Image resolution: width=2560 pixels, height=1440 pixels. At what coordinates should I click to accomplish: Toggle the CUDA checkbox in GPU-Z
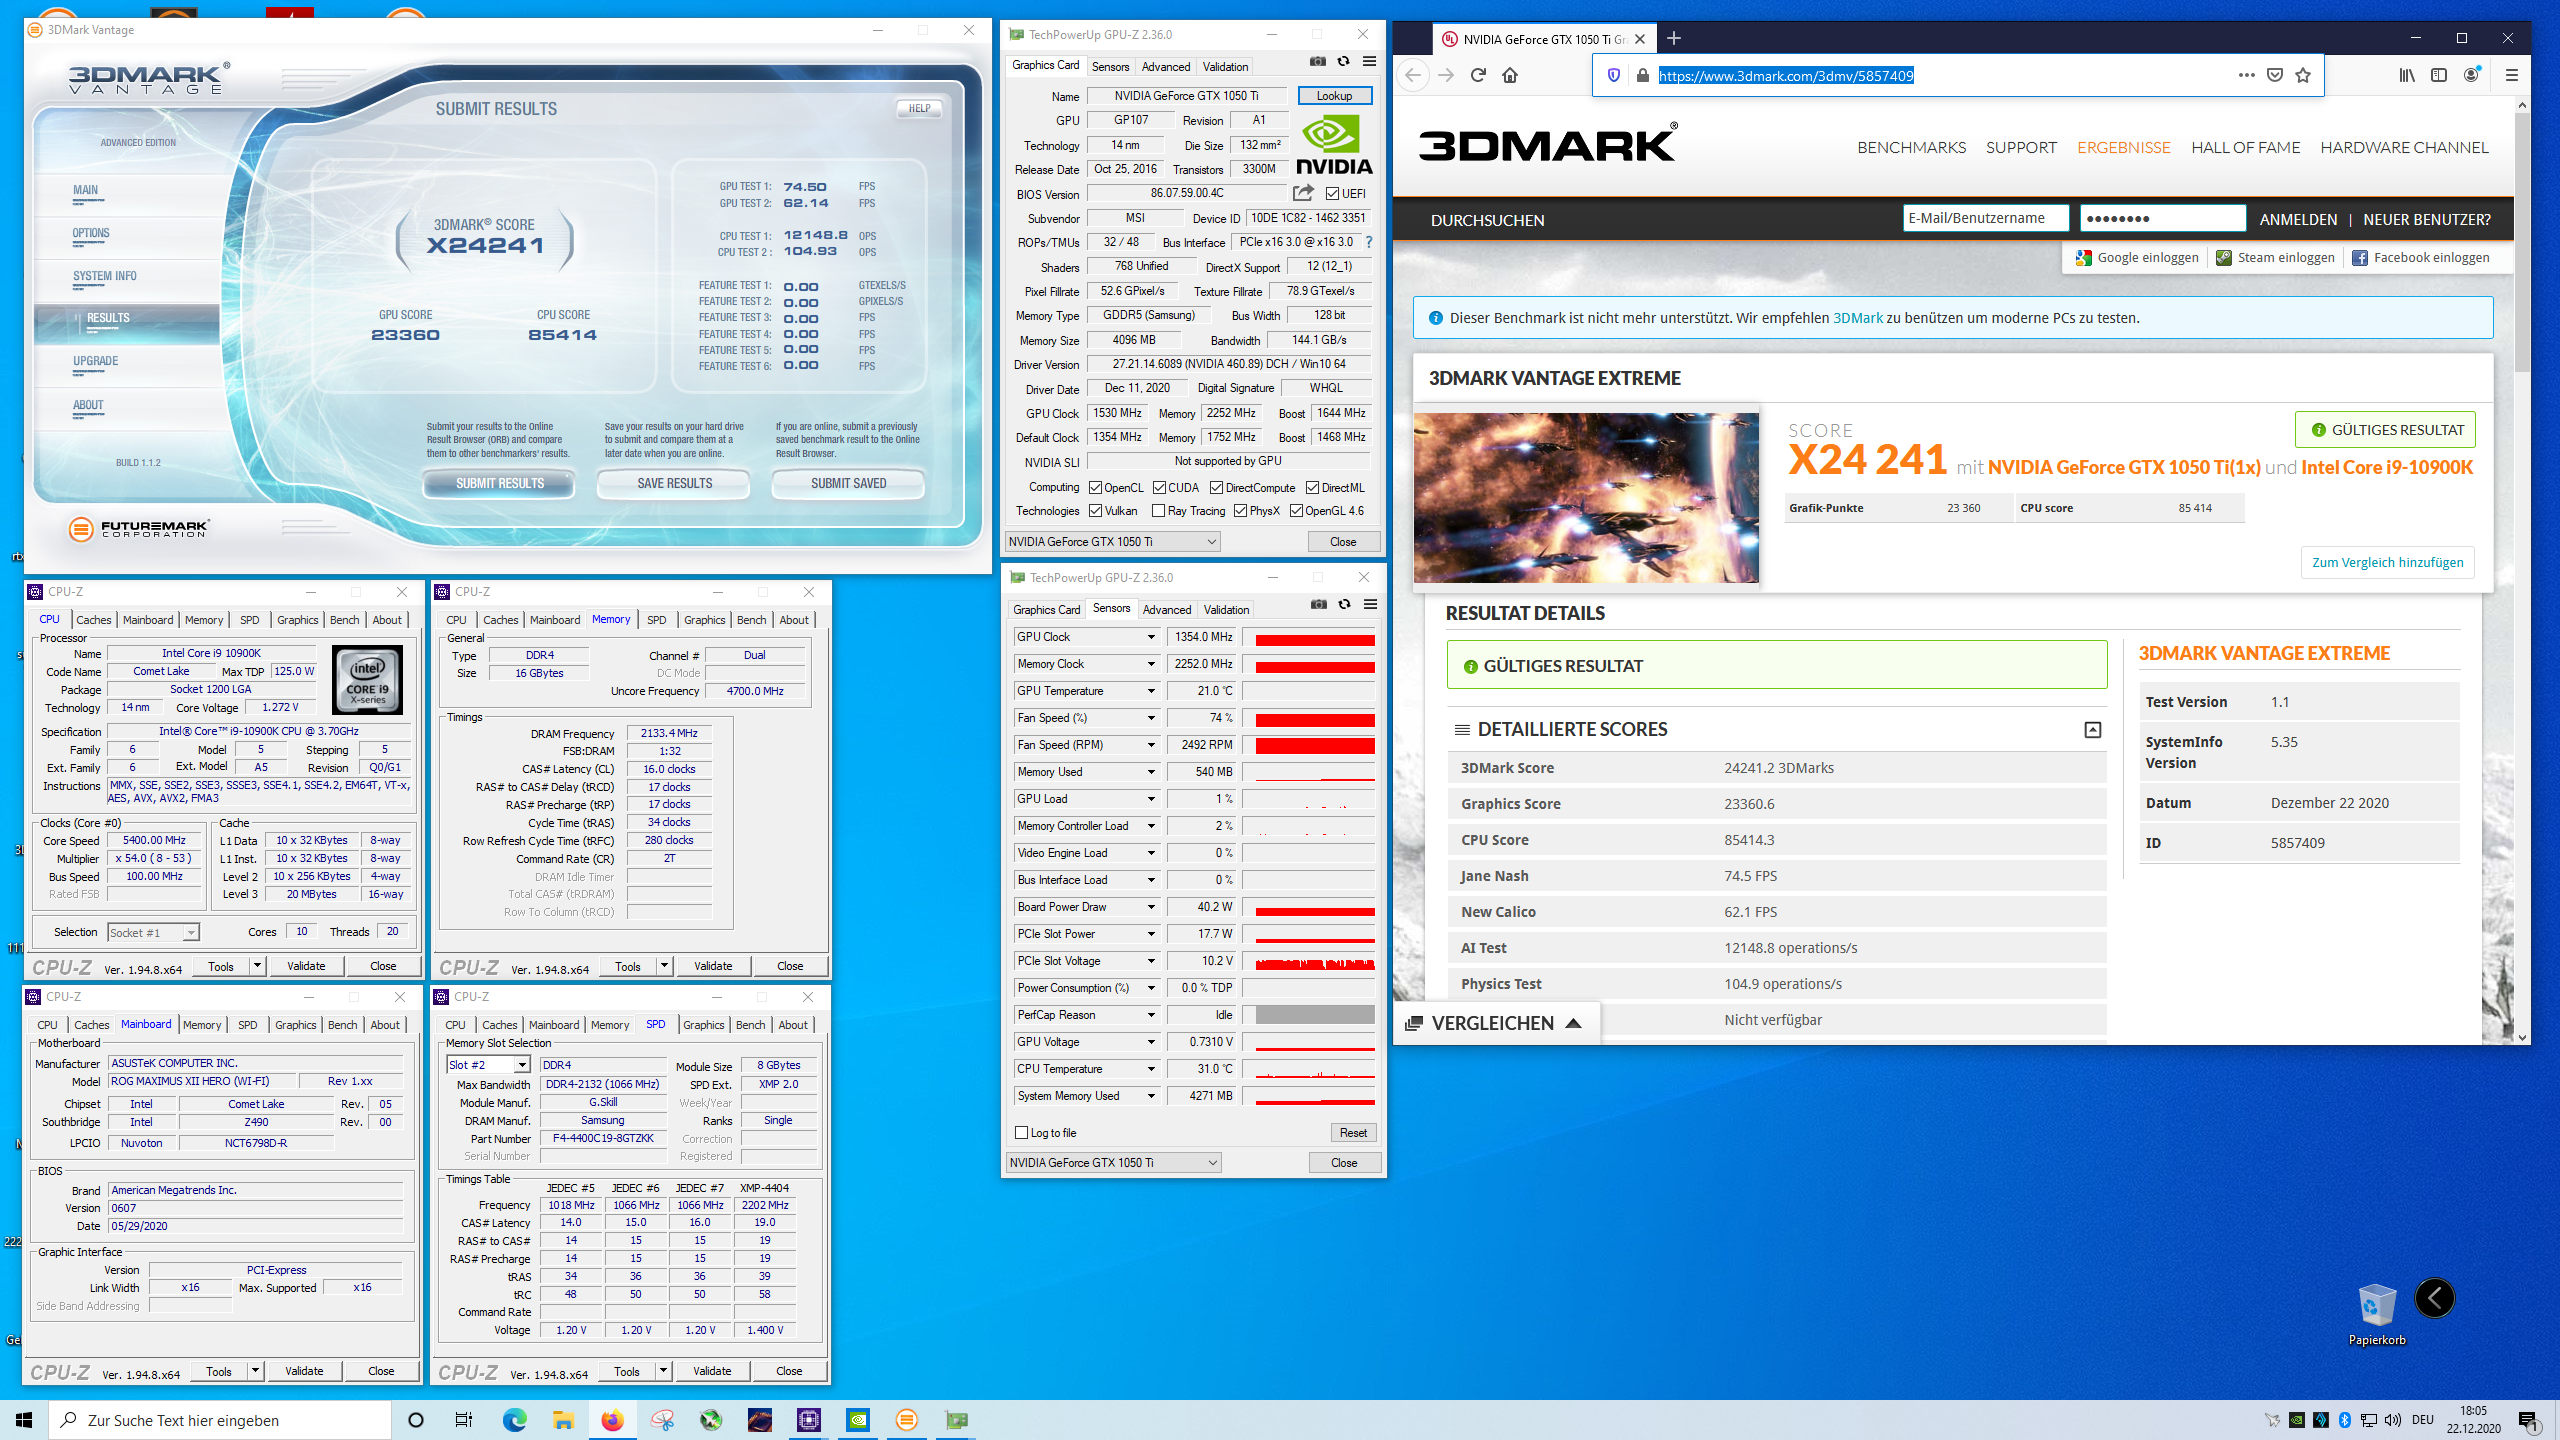click(x=1159, y=488)
